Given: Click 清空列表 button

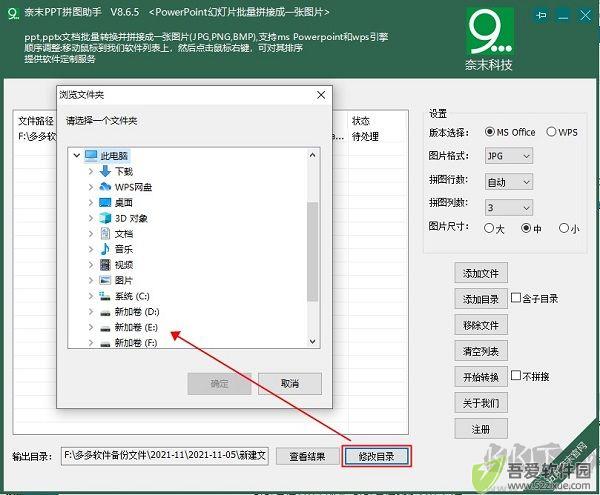Looking at the screenshot, I should [x=481, y=351].
